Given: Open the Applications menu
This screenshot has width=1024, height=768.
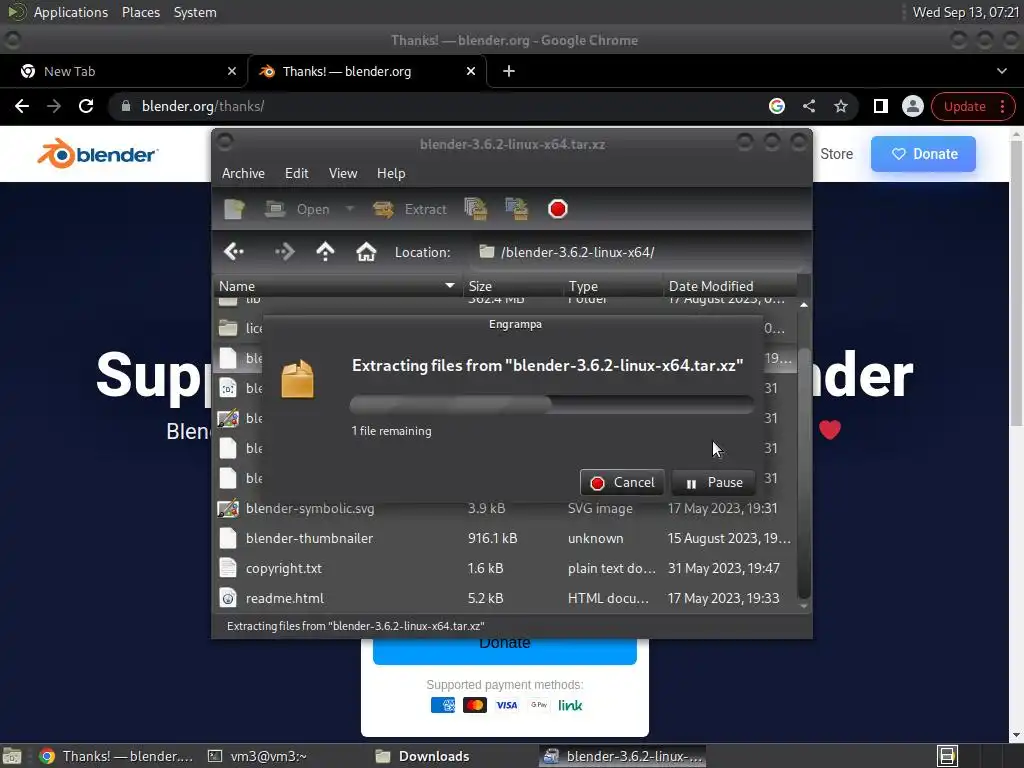Looking at the screenshot, I should tap(71, 12).
